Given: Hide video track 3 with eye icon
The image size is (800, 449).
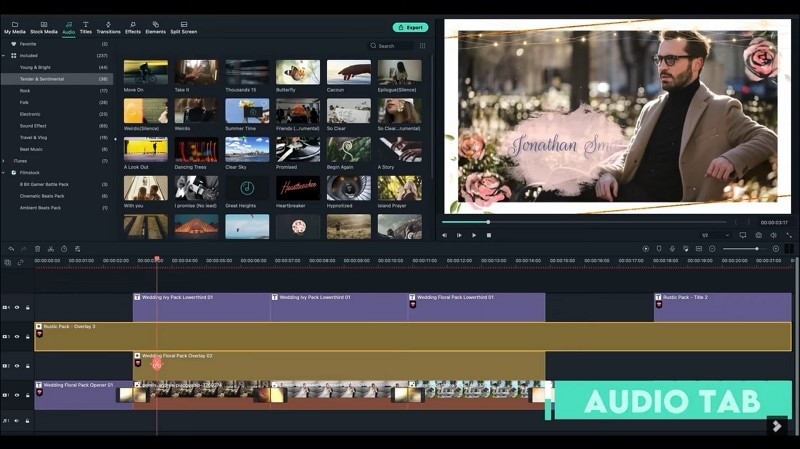Looking at the screenshot, I should [x=17, y=337].
